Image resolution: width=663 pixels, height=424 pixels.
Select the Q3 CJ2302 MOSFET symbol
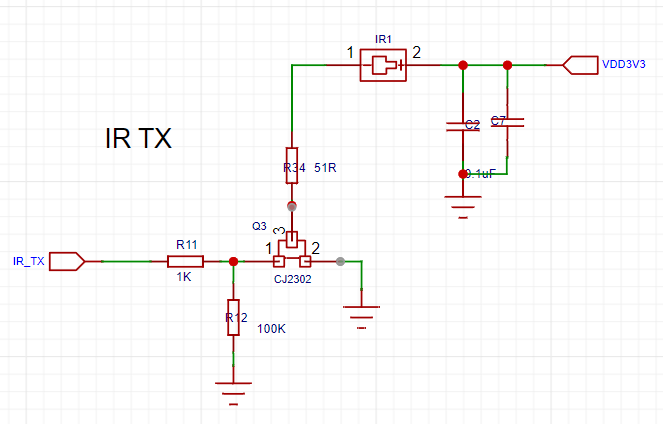[292, 250]
